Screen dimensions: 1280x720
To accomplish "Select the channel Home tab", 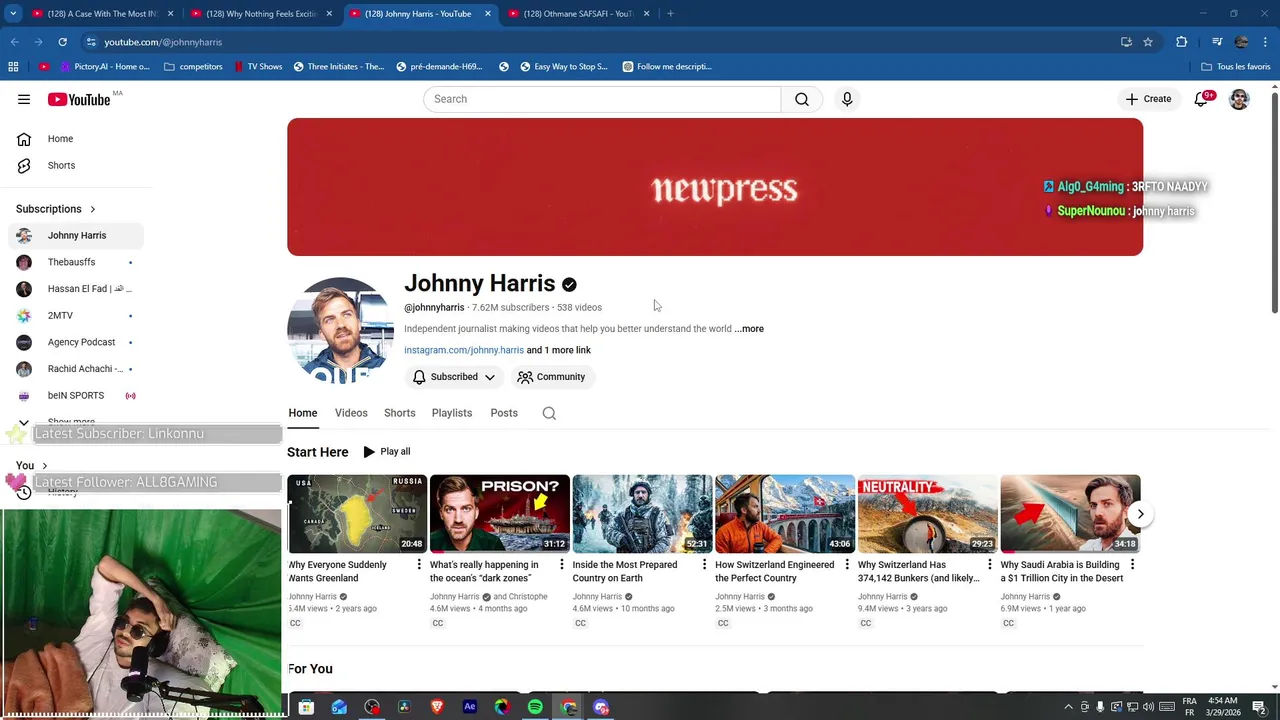I will pyautogui.click(x=303, y=413).
